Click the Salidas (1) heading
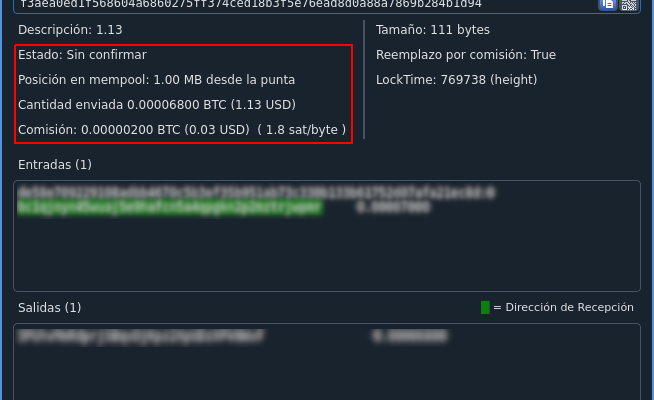Viewport: 654px width, 400px height. [x=50, y=308]
